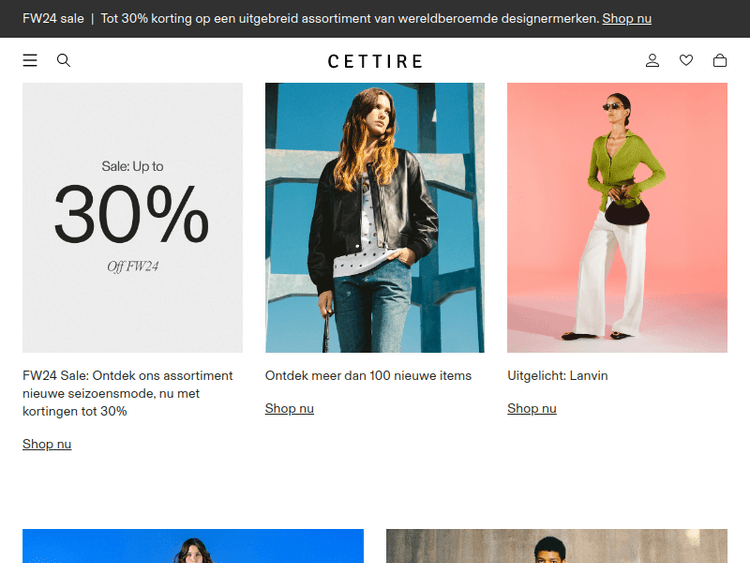Screen dimensions: 750x563
Task: Click the CETTIRE logo
Action: pos(375,61)
